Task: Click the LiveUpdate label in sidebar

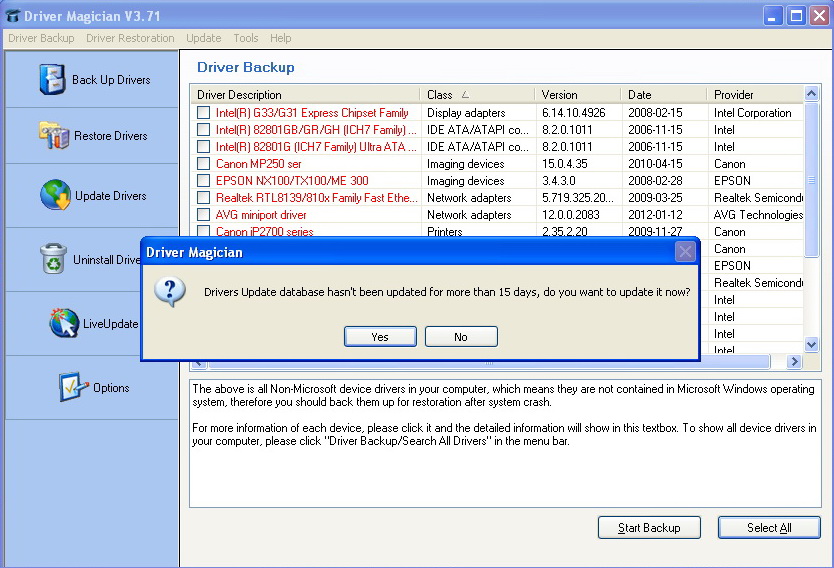Action: click(110, 323)
